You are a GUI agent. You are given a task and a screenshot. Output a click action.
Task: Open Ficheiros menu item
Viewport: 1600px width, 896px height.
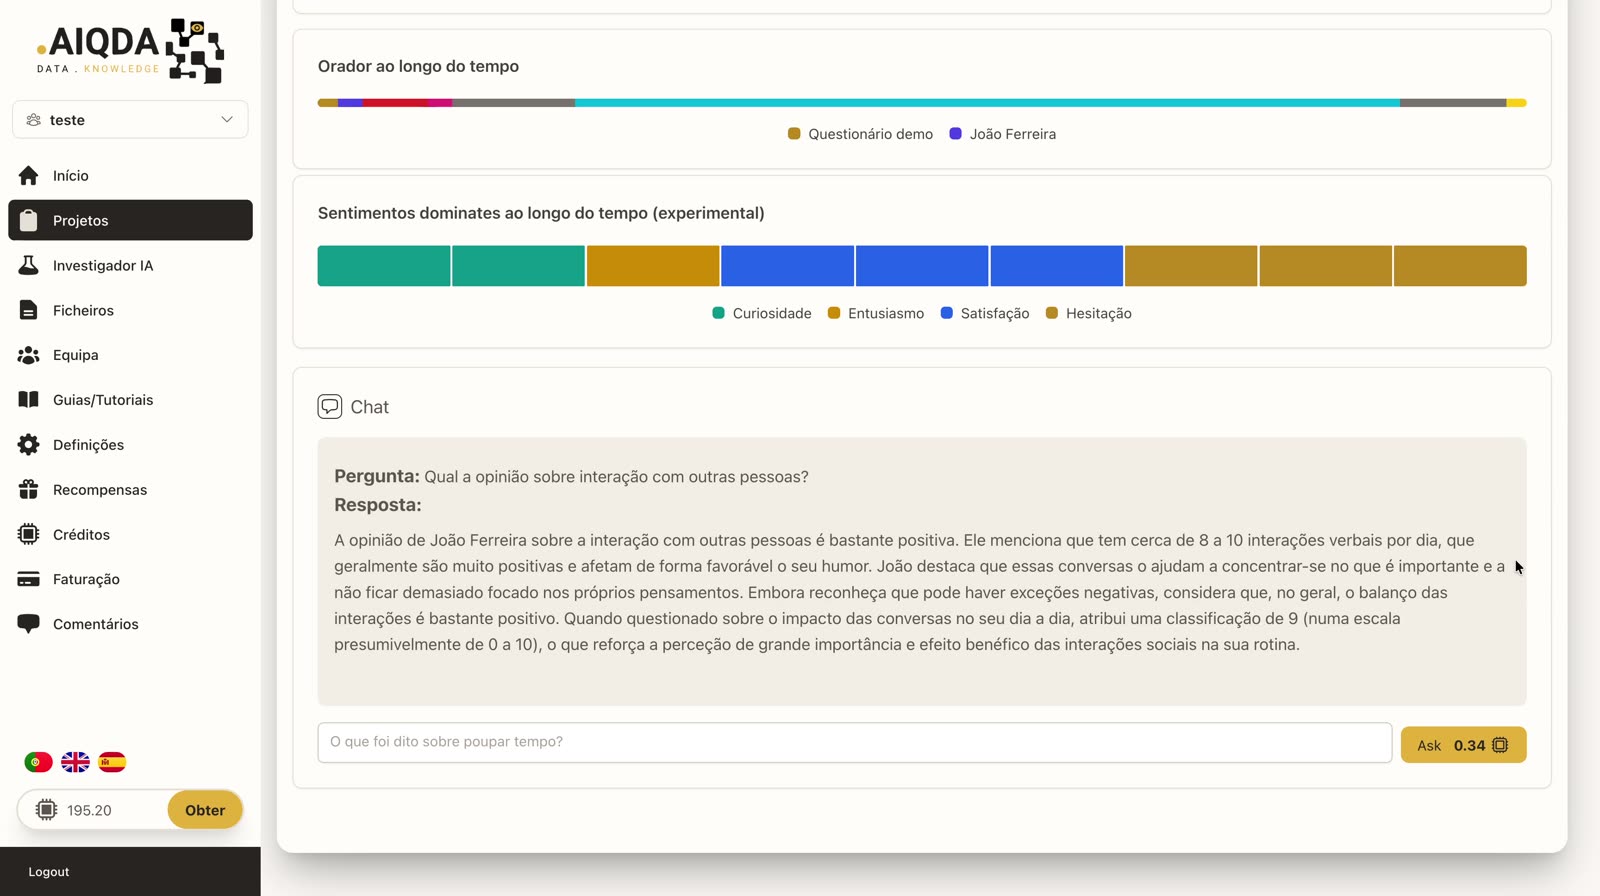130,310
